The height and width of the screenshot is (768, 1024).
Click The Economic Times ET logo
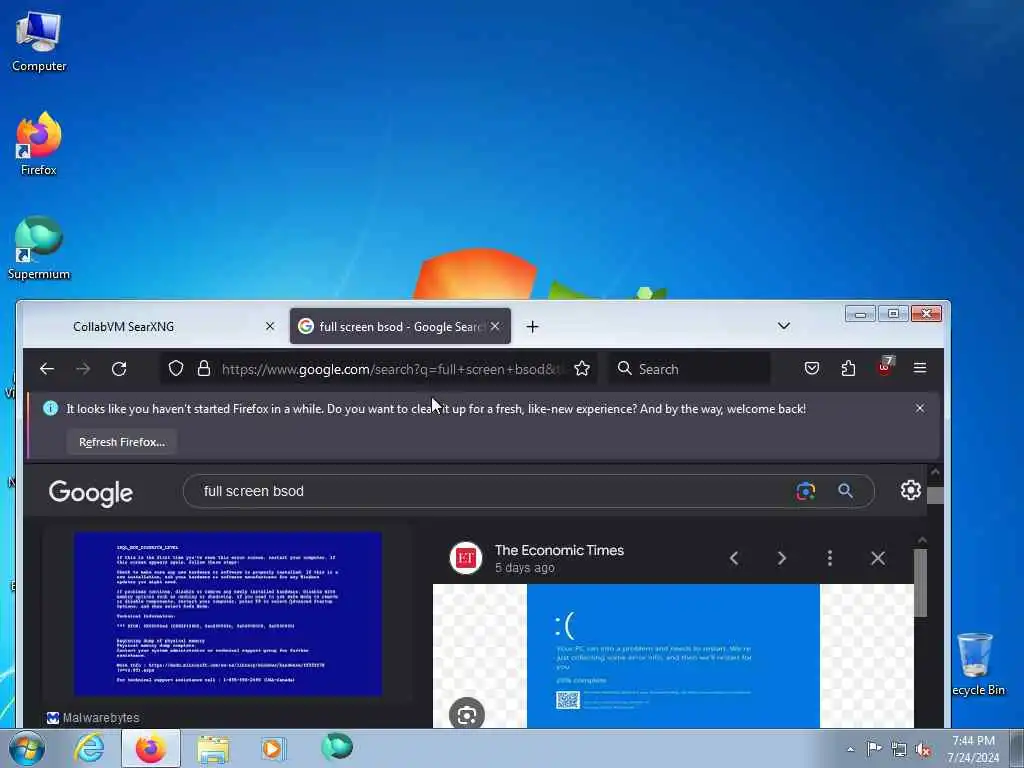tap(466, 558)
